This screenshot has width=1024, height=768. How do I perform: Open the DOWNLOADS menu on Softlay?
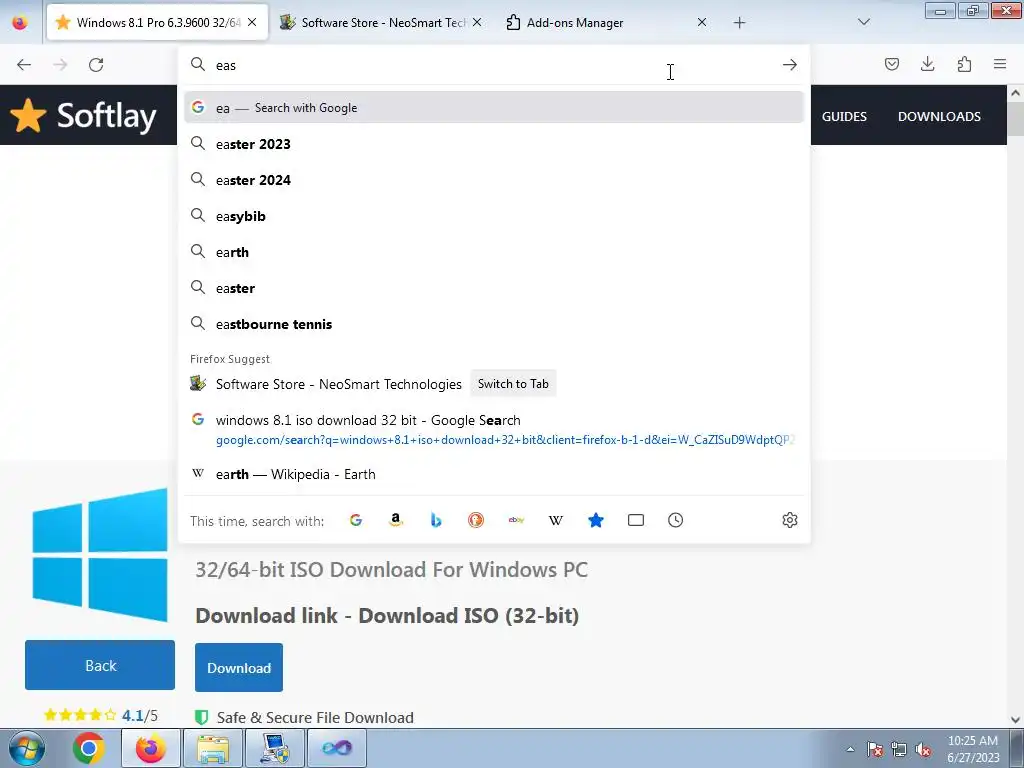pyautogui.click(x=939, y=116)
